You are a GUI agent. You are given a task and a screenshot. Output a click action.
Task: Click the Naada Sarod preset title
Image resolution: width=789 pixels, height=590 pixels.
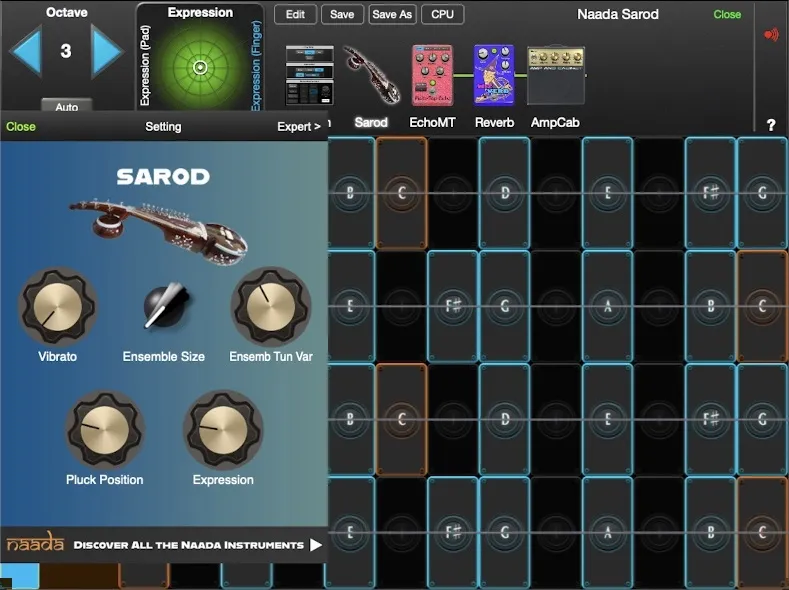617,14
